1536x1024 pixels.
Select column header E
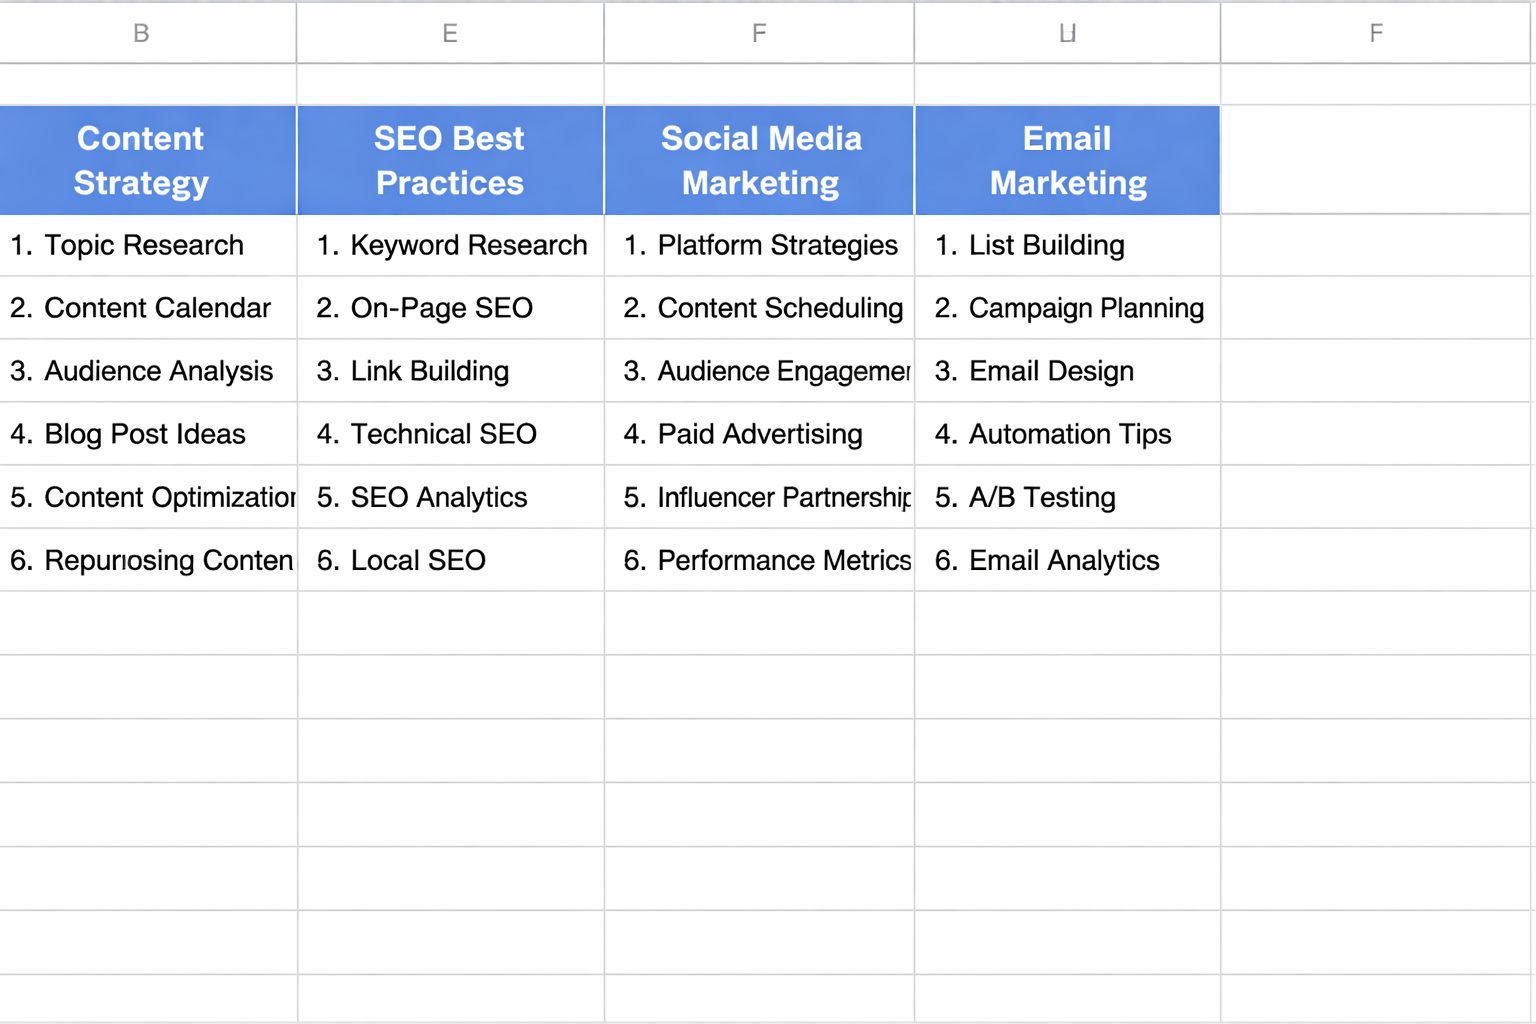449,32
